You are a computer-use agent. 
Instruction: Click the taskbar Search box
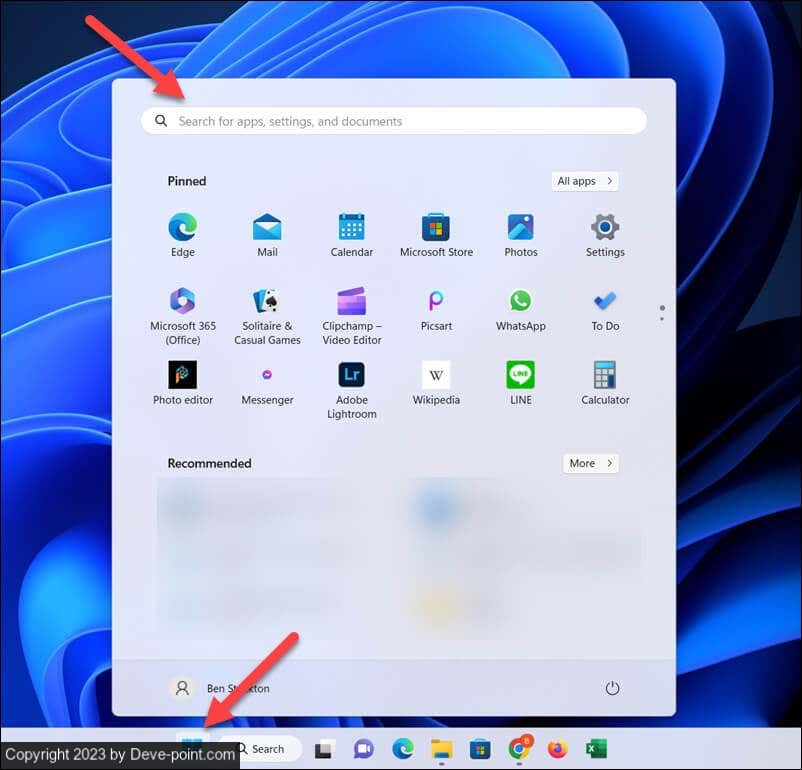(260, 749)
